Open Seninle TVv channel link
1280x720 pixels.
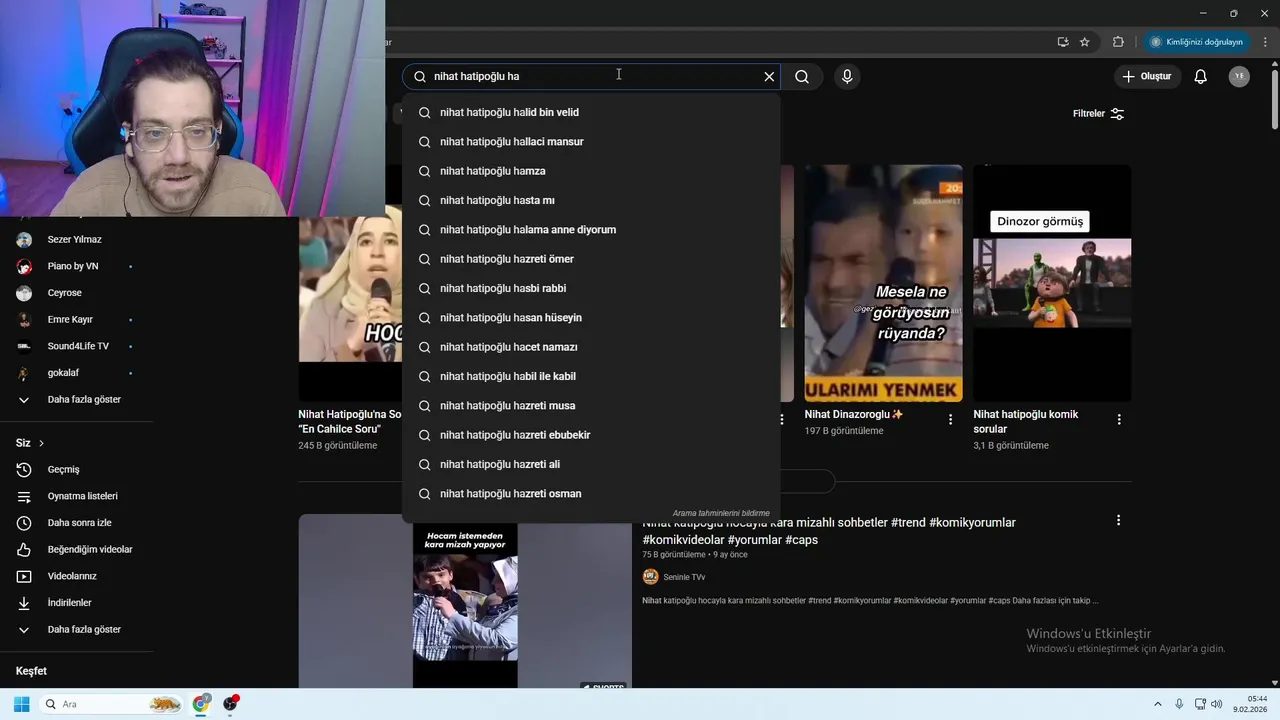[x=684, y=577]
